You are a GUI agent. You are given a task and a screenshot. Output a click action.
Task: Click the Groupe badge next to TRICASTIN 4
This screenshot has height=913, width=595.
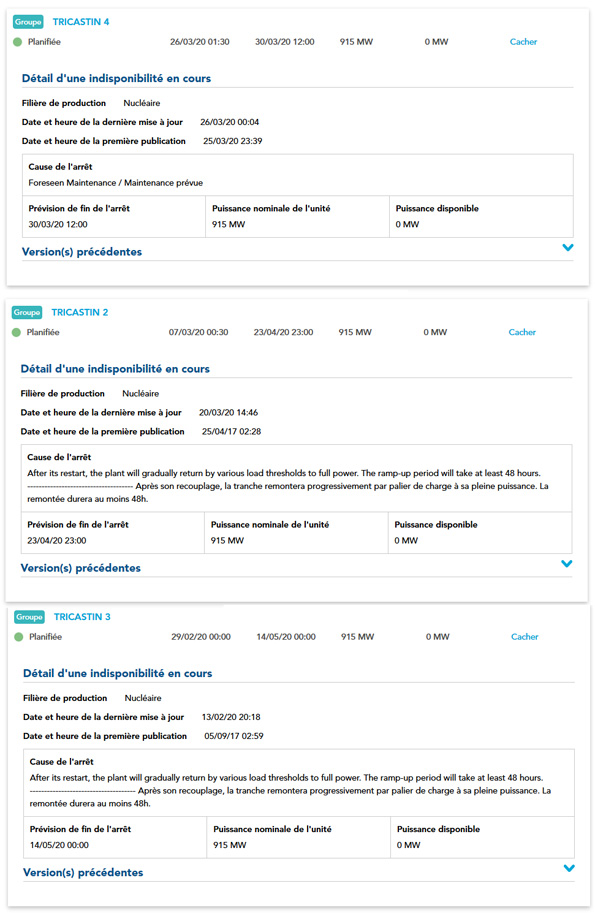pyautogui.click(x=28, y=22)
